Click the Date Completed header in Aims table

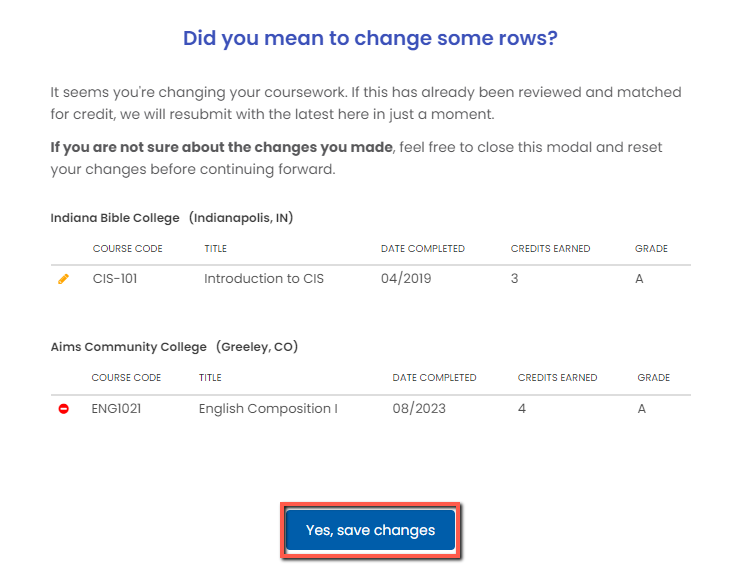434,378
